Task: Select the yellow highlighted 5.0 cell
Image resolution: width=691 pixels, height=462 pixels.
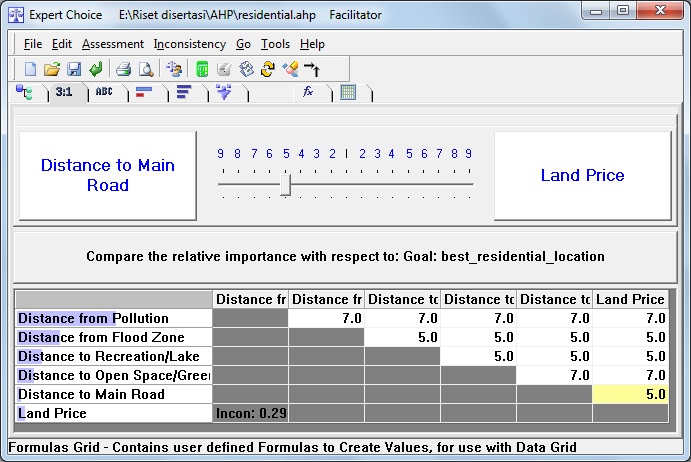Action: click(x=629, y=394)
